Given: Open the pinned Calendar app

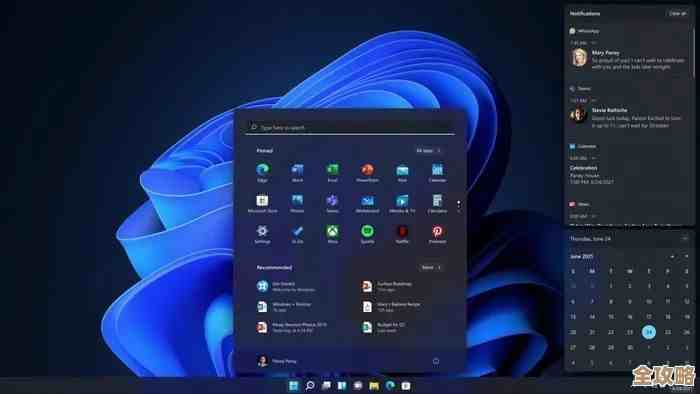Looking at the screenshot, I should [438, 172].
